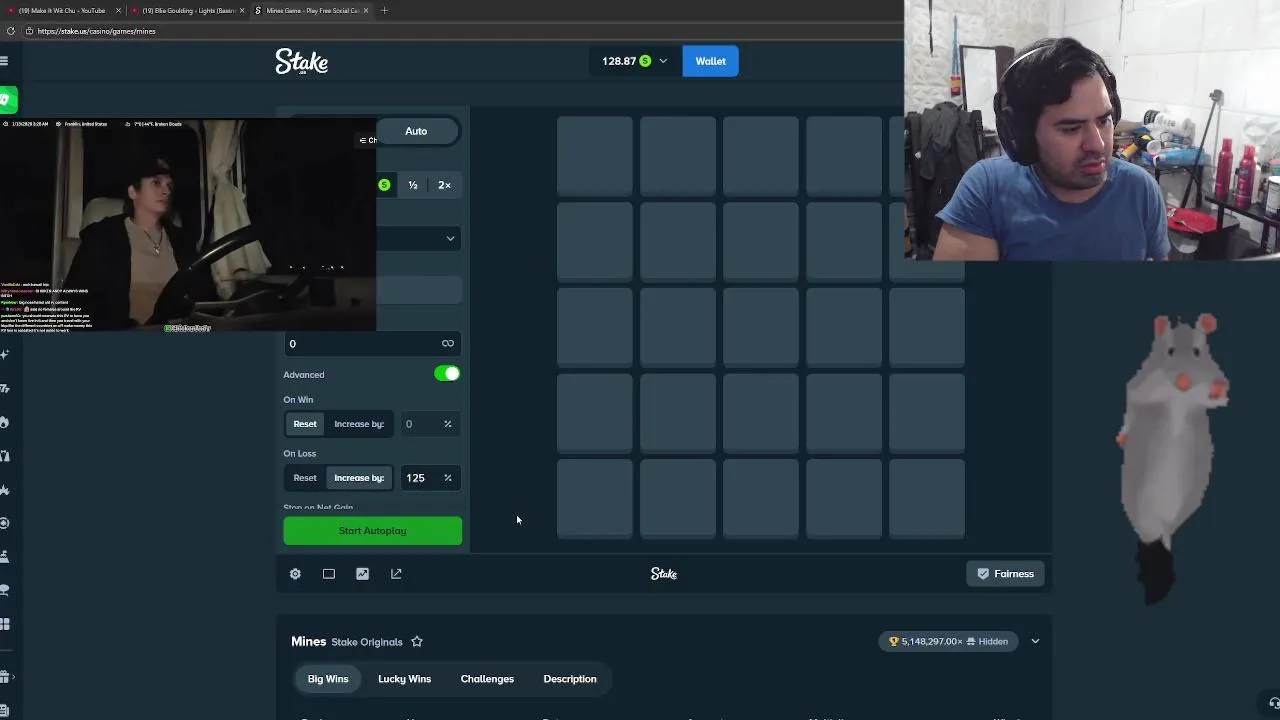This screenshot has height=720, width=1280.
Task: Open the slots 7 icon in the sidebar
Action: click(5, 388)
